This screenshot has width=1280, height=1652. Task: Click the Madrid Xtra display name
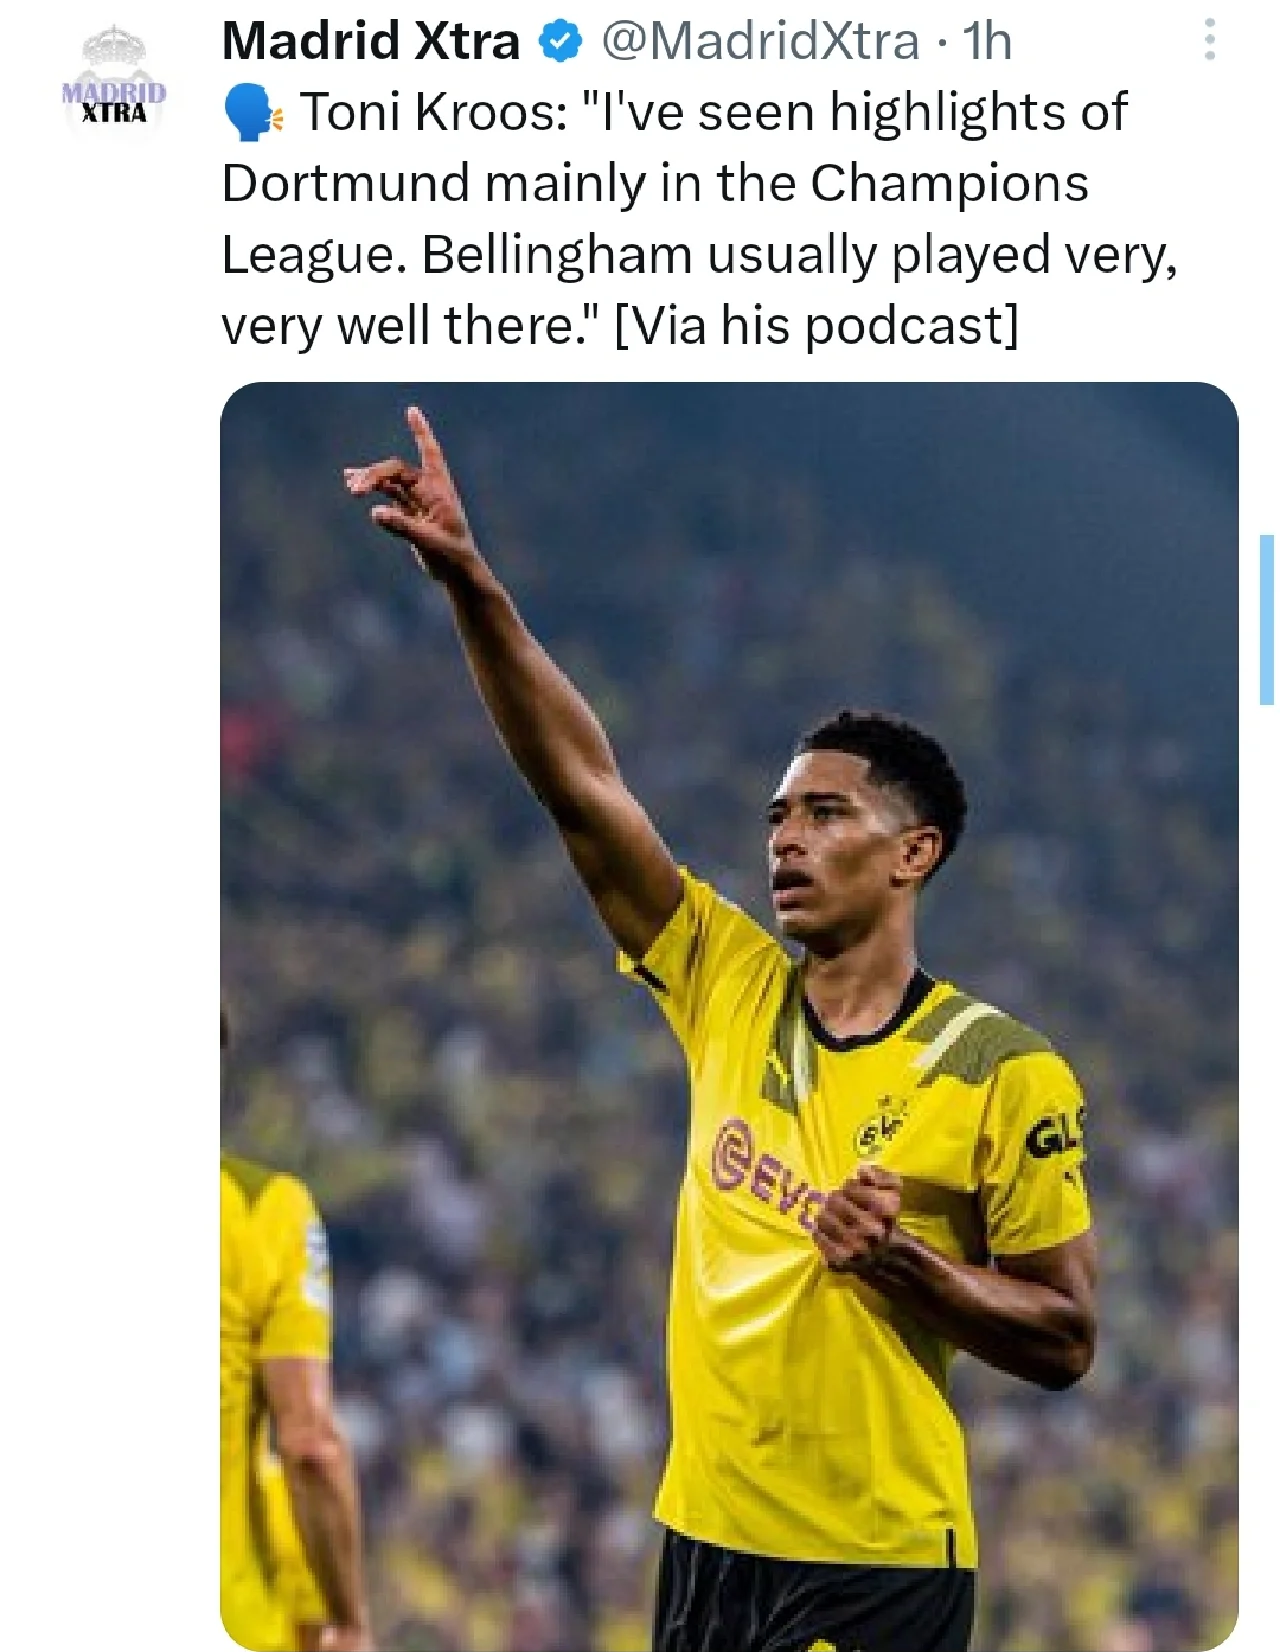click(x=371, y=42)
